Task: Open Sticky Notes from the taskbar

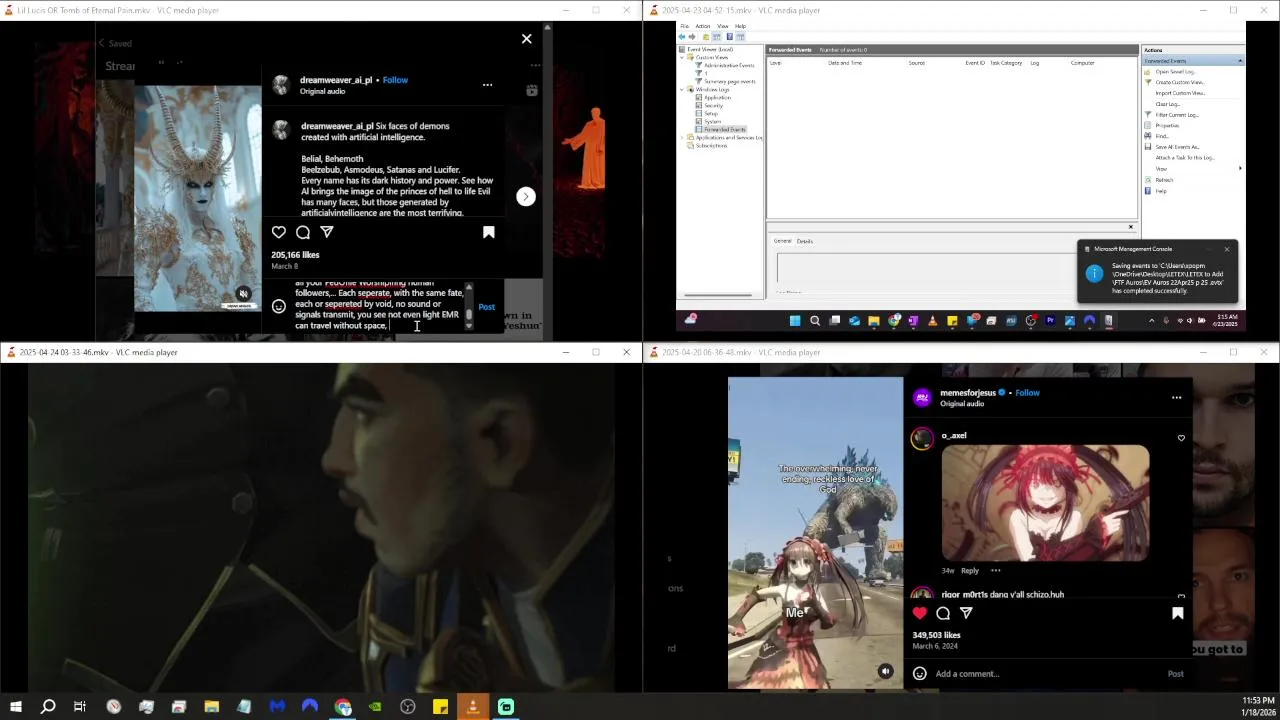Action: click(x=440, y=707)
